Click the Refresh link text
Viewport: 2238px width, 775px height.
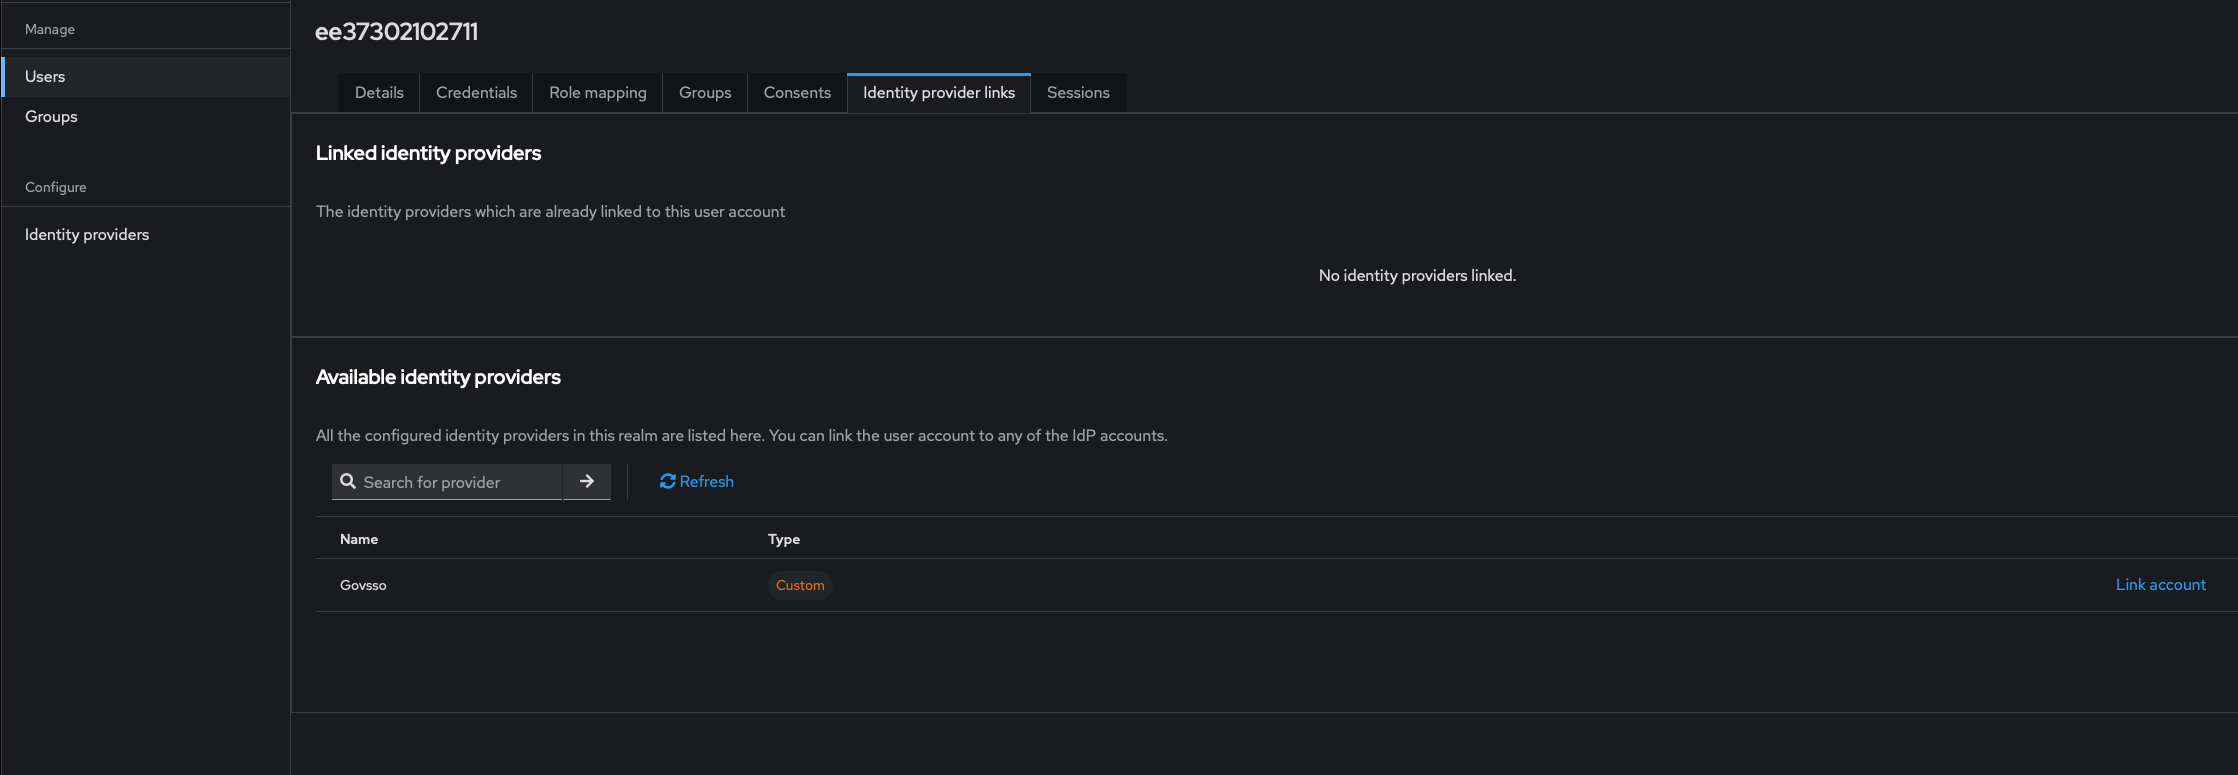707,482
